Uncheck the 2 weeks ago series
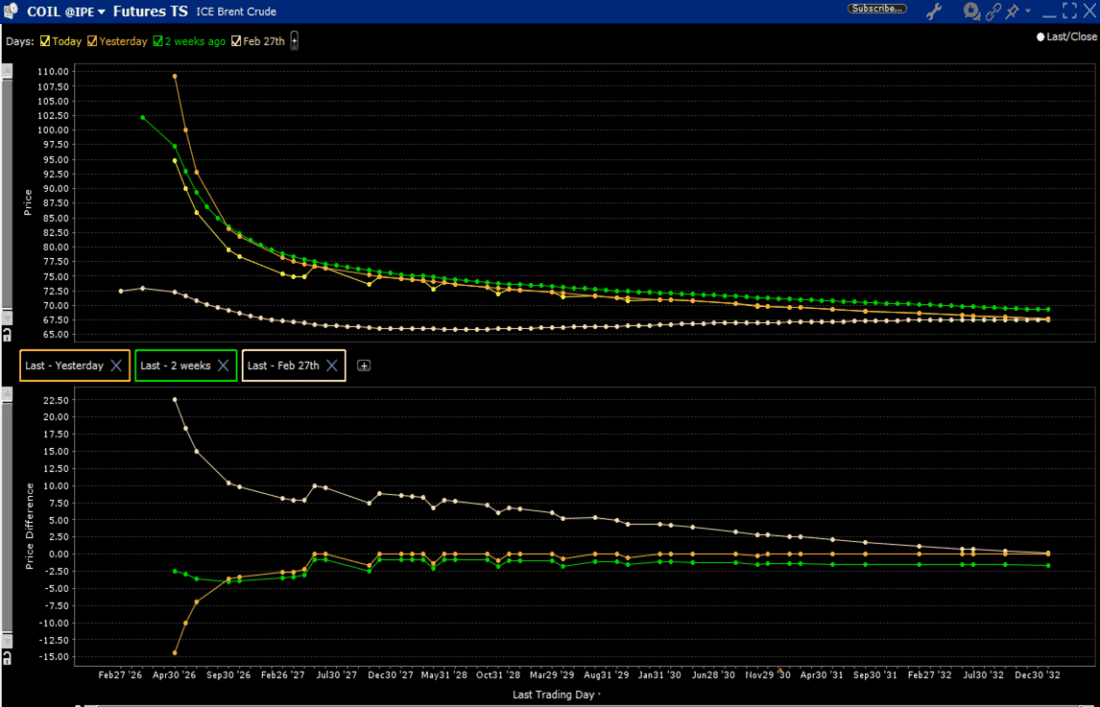Screen dimensions: 1100x707 [157, 41]
